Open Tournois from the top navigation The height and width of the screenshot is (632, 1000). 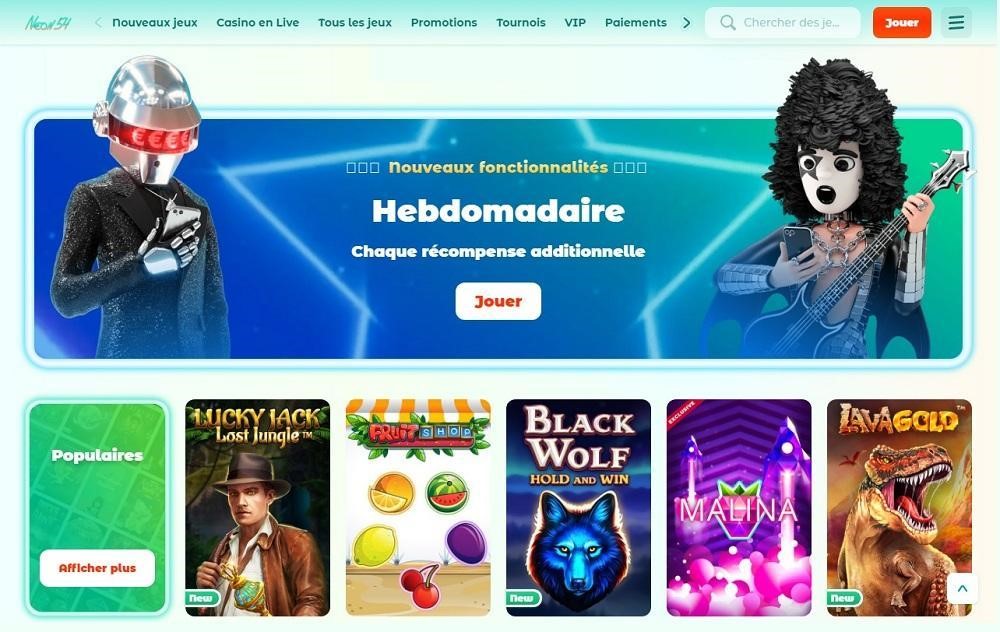(x=521, y=22)
